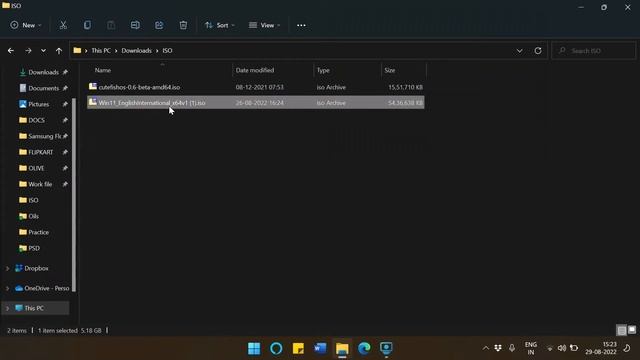Screen dimensions: 640x360
Task: Select the Win11_EnglishInternational_x64v1 (1).iso file
Action: (x=256, y=102)
